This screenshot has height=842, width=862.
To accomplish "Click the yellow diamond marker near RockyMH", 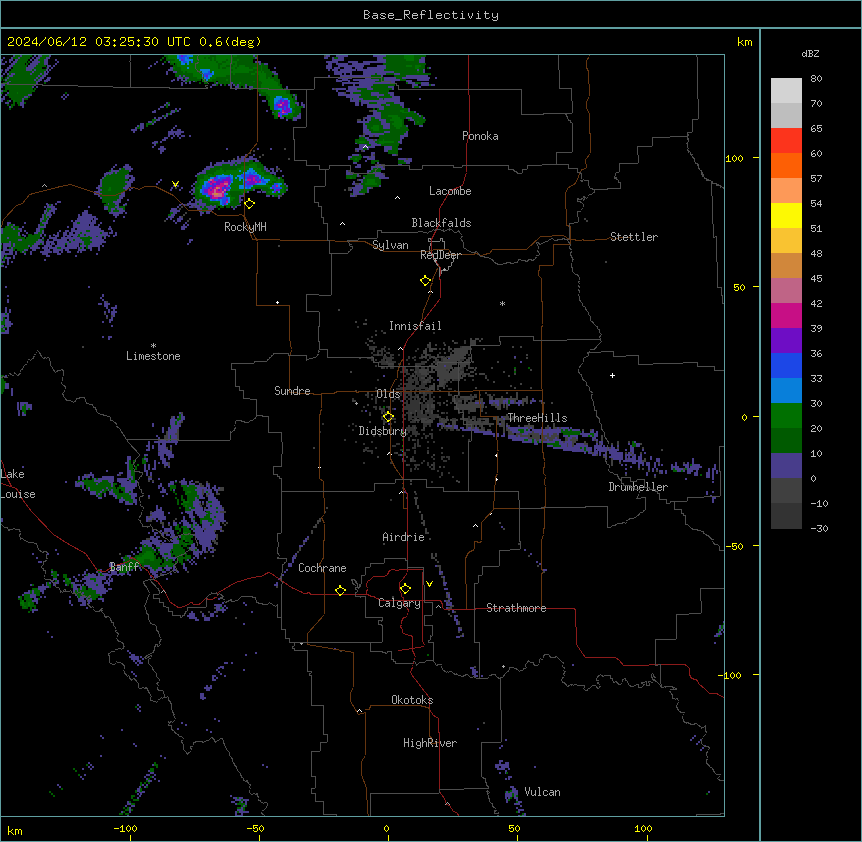I will [x=250, y=204].
